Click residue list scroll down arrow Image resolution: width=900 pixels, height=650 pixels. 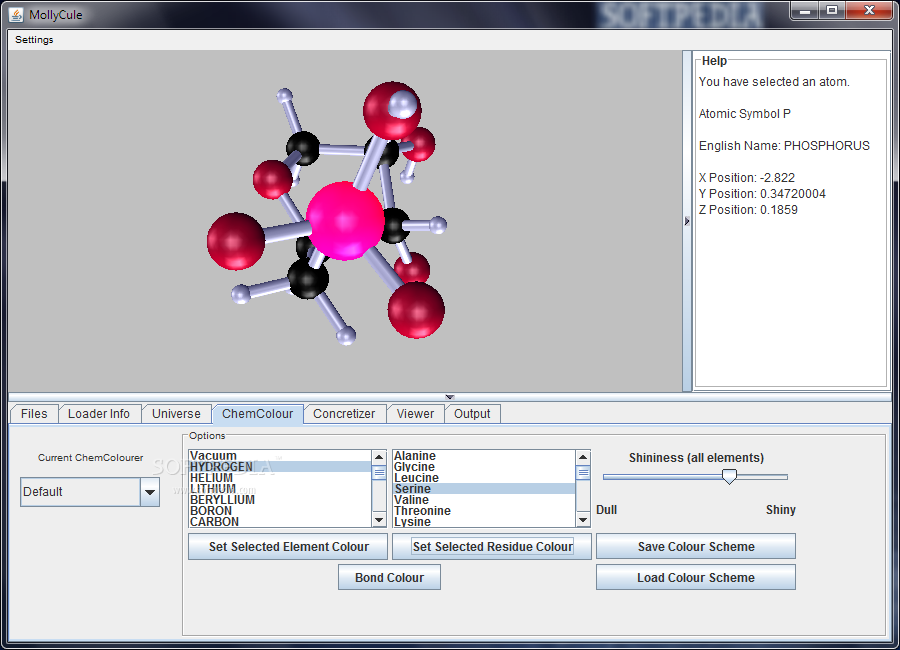(x=583, y=520)
